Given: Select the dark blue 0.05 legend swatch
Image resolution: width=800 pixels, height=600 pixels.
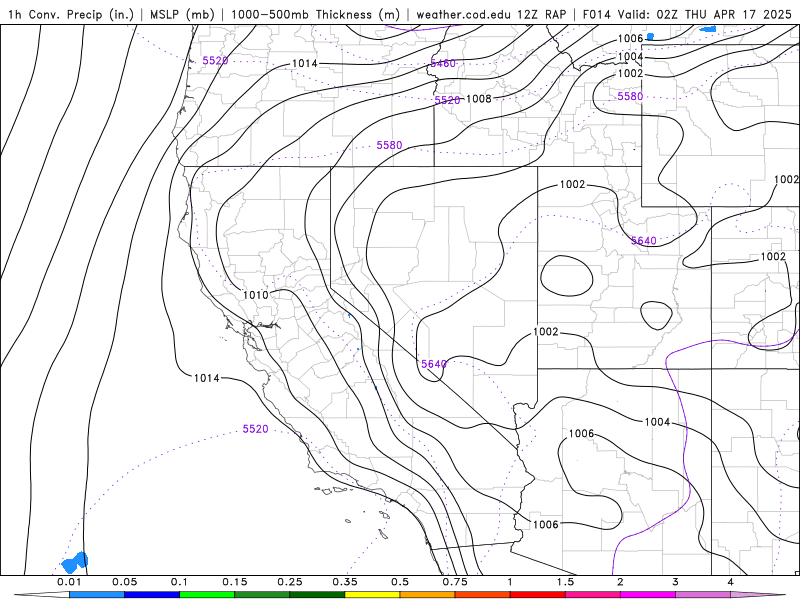Looking at the screenshot, I should click(152, 595).
